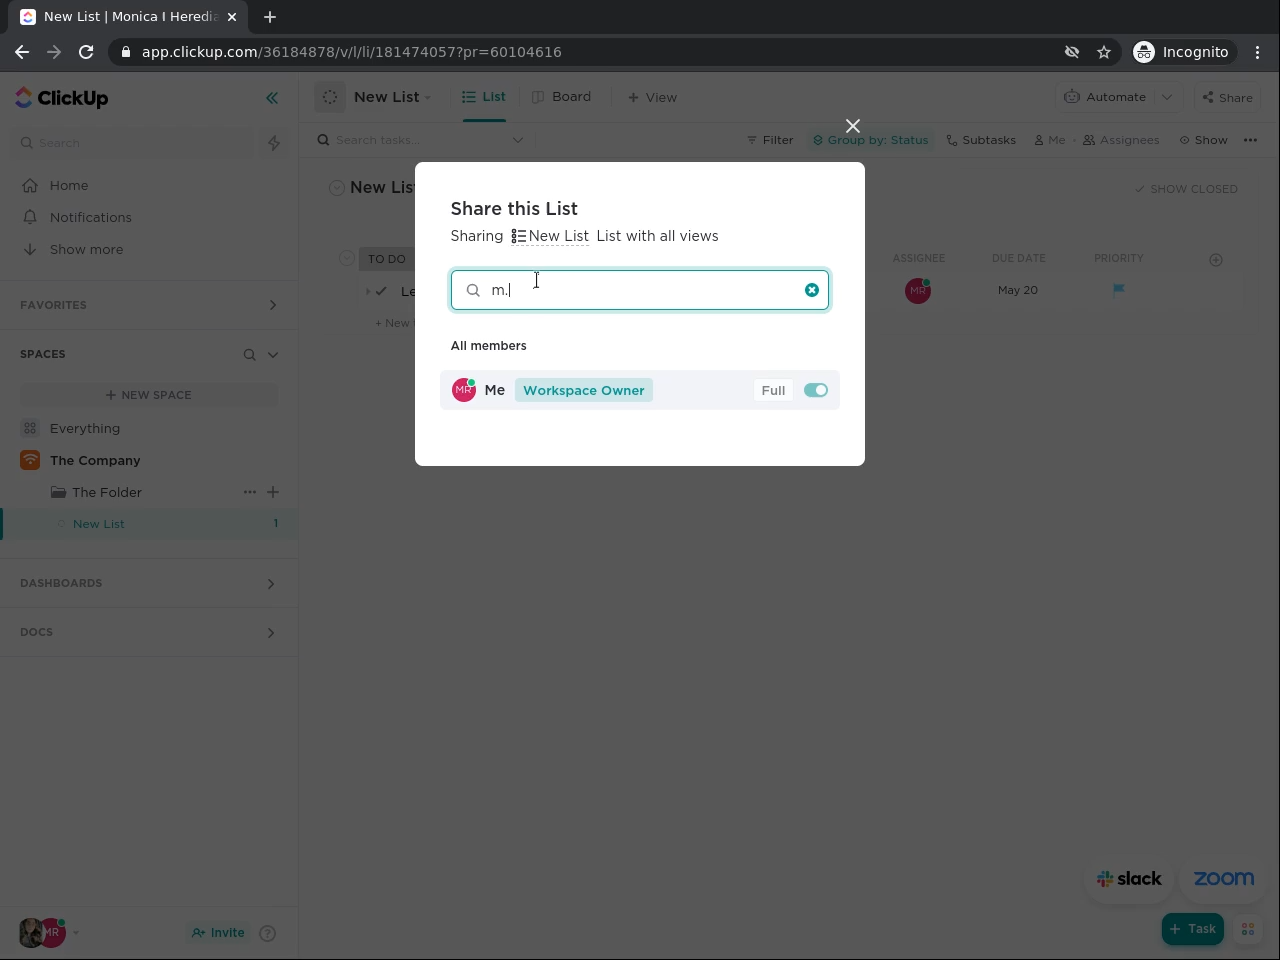1280x960 pixels.
Task: Open the search tasks dropdown chevron
Action: point(518,140)
